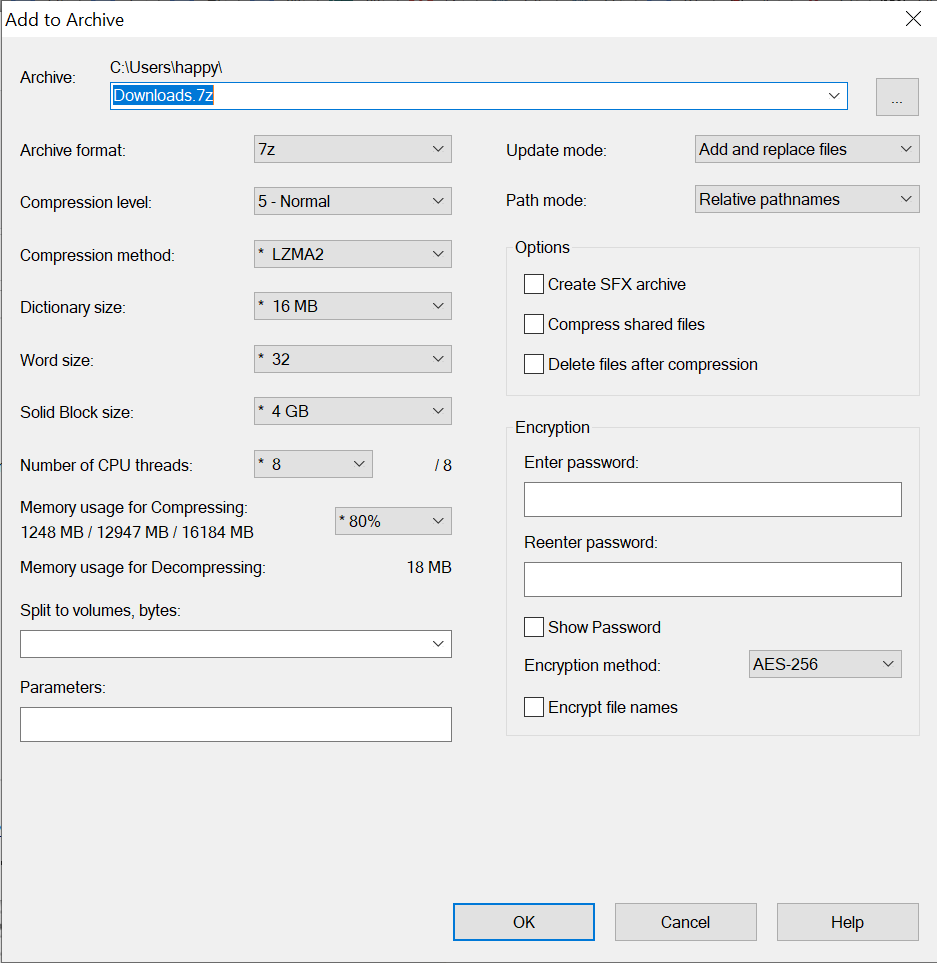The height and width of the screenshot is (963, 937).
Task: Enable Create SFX archive checkbox
Action: tap(534, 284)
